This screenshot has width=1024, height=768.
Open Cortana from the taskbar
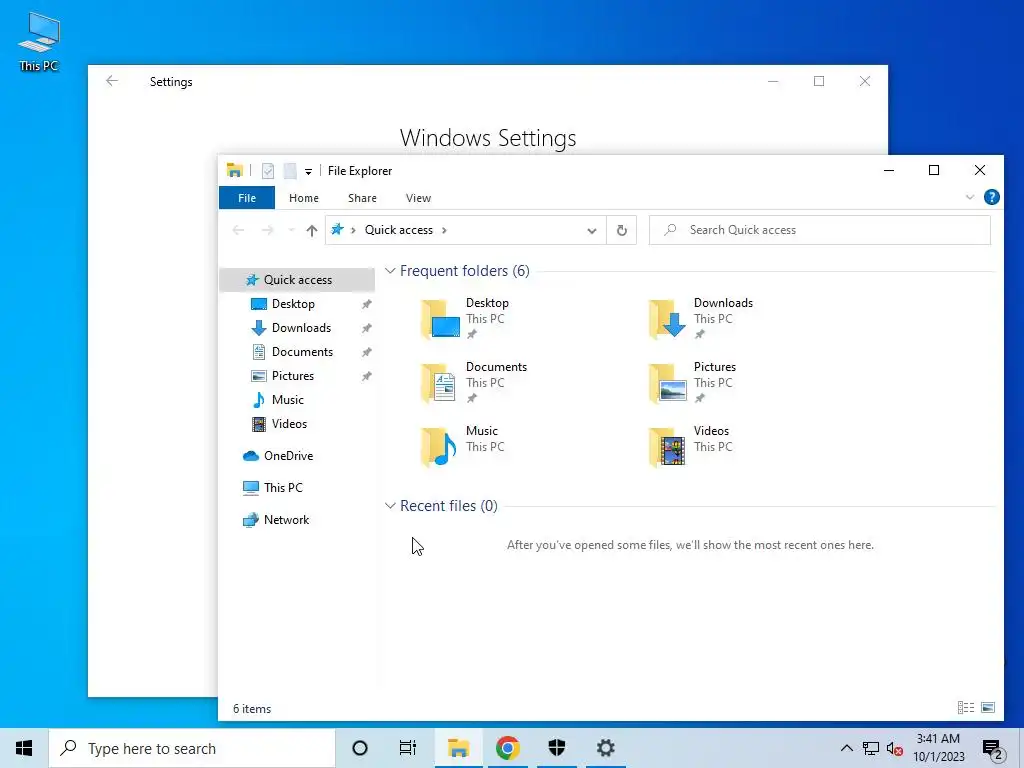[x=360, y=748]
